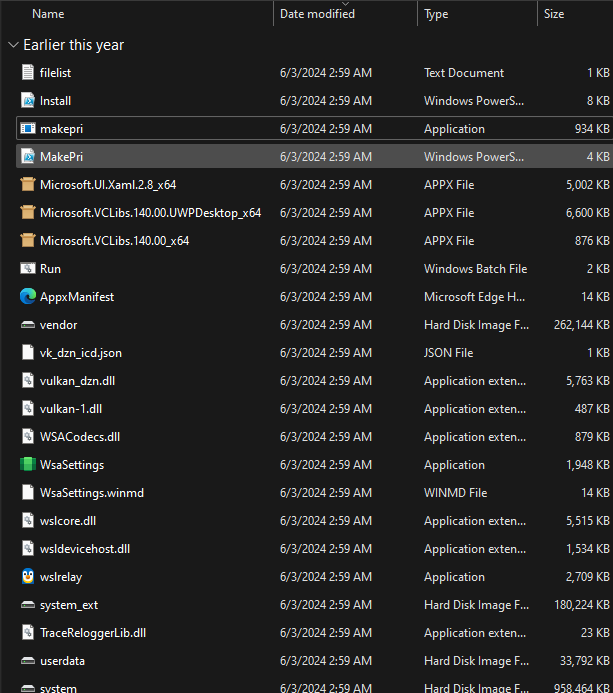This screenshot has height=693, width=613.
Task: Click the WSACodecs.dll file icon
Action: pyautogui.click(x=27, y=437)
